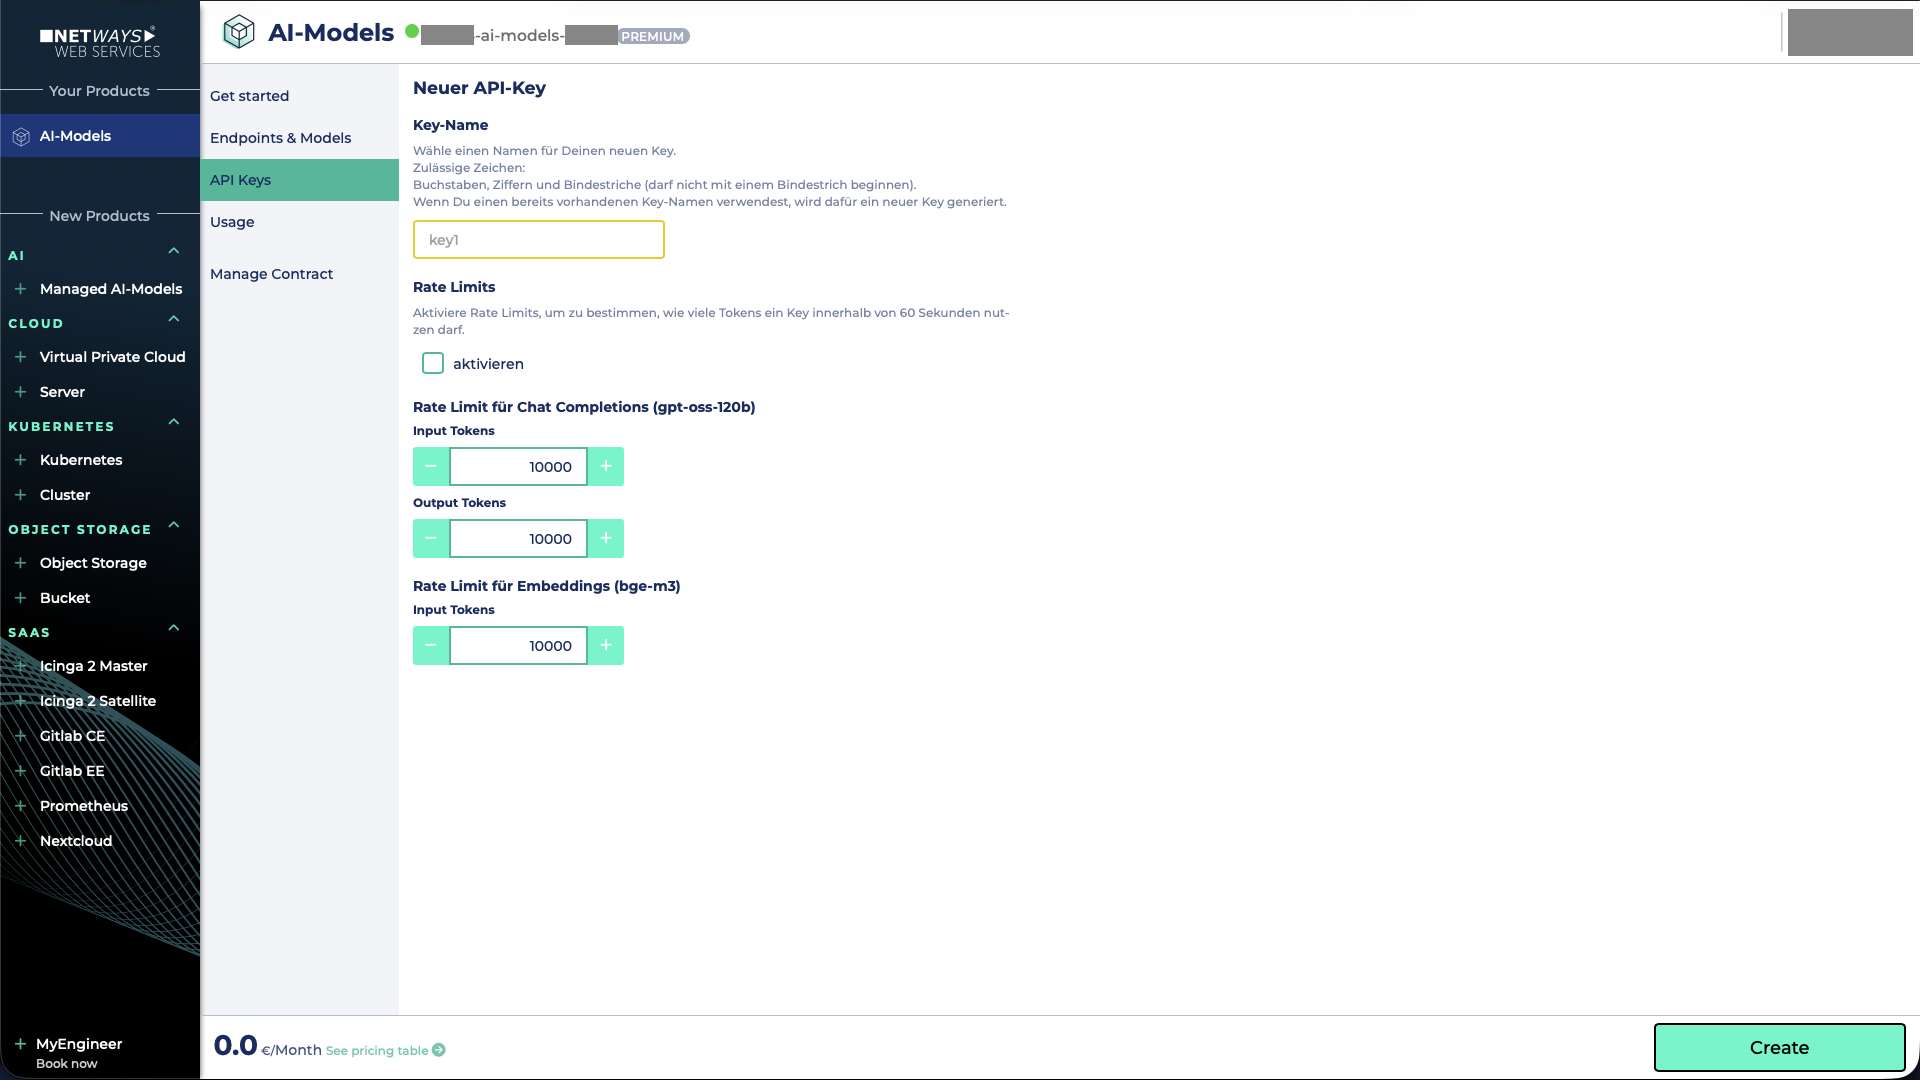Click plus icon next to Gitlab CE
Screen dimensions: 1920x1080
pyautogui.click(x=20, y=736)
